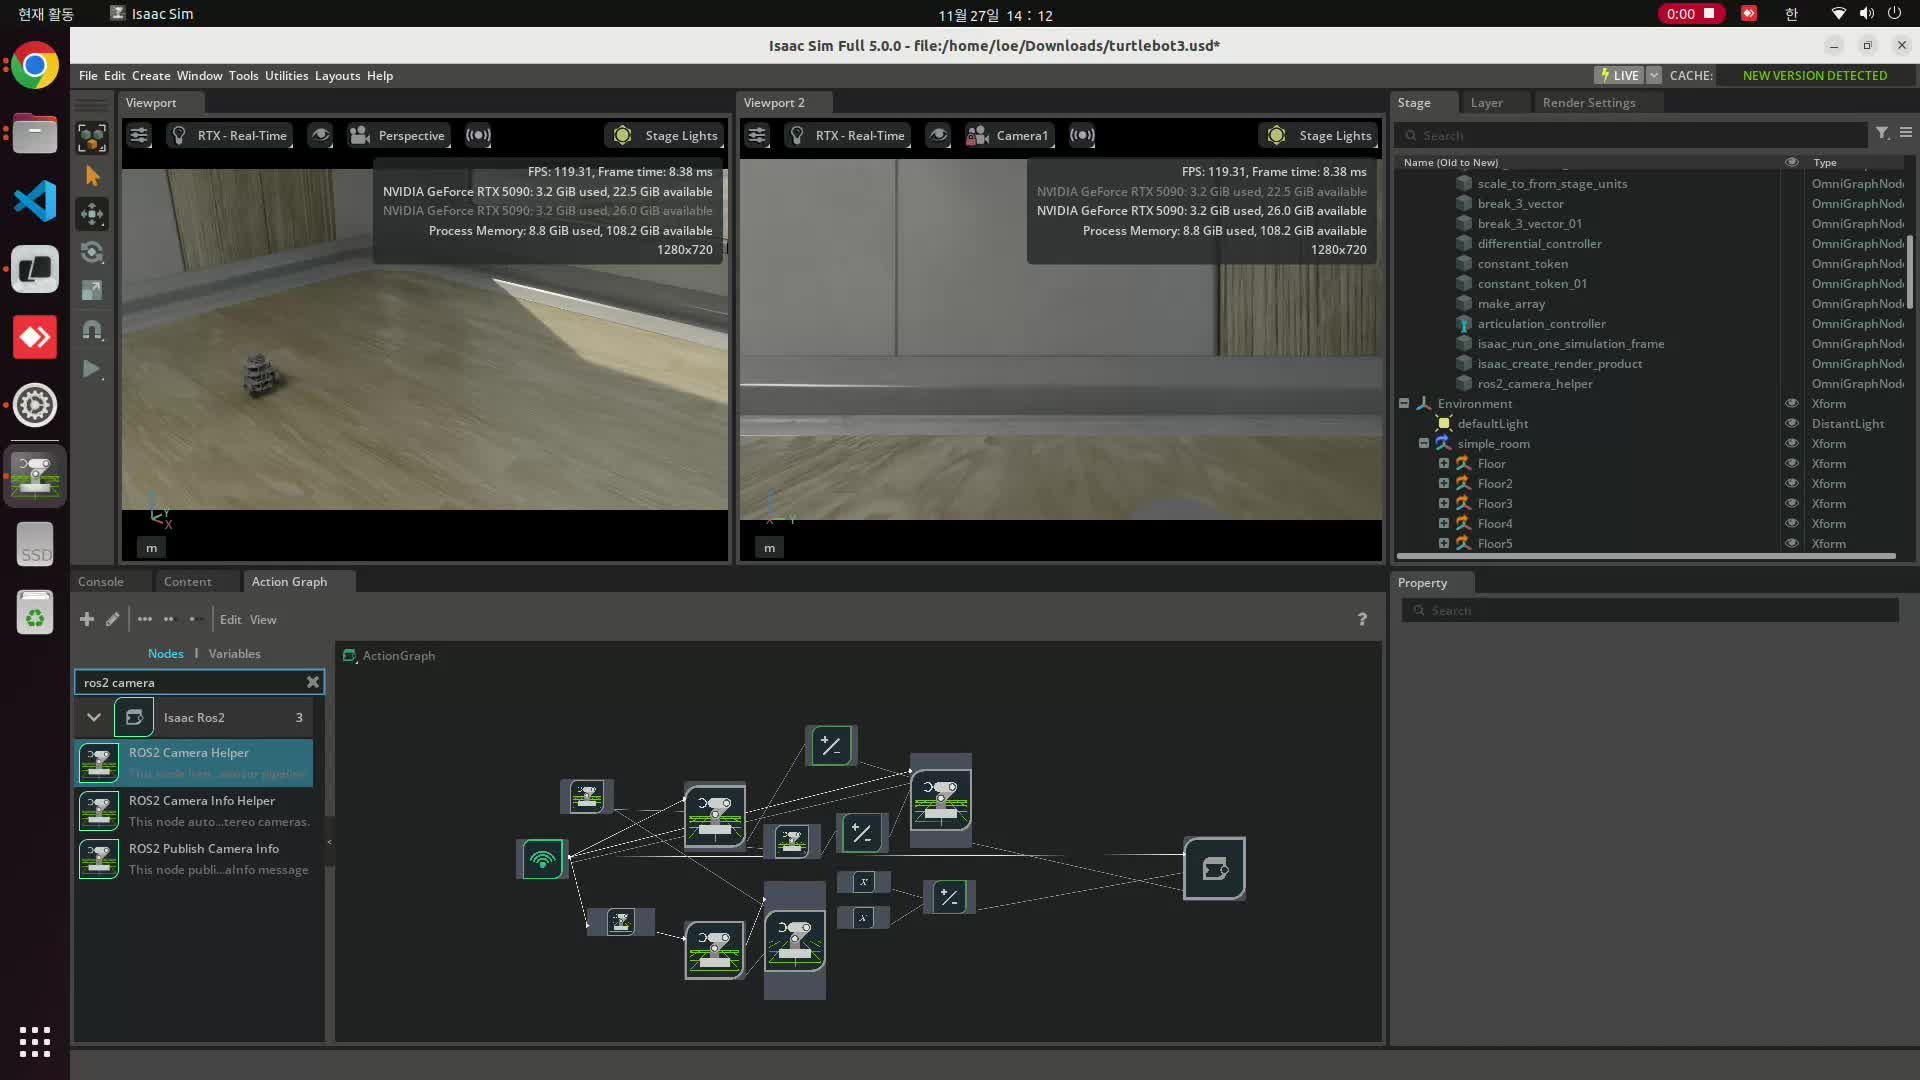
Task: Toggle visibility of defaultLight
Action: point(1791,424)
